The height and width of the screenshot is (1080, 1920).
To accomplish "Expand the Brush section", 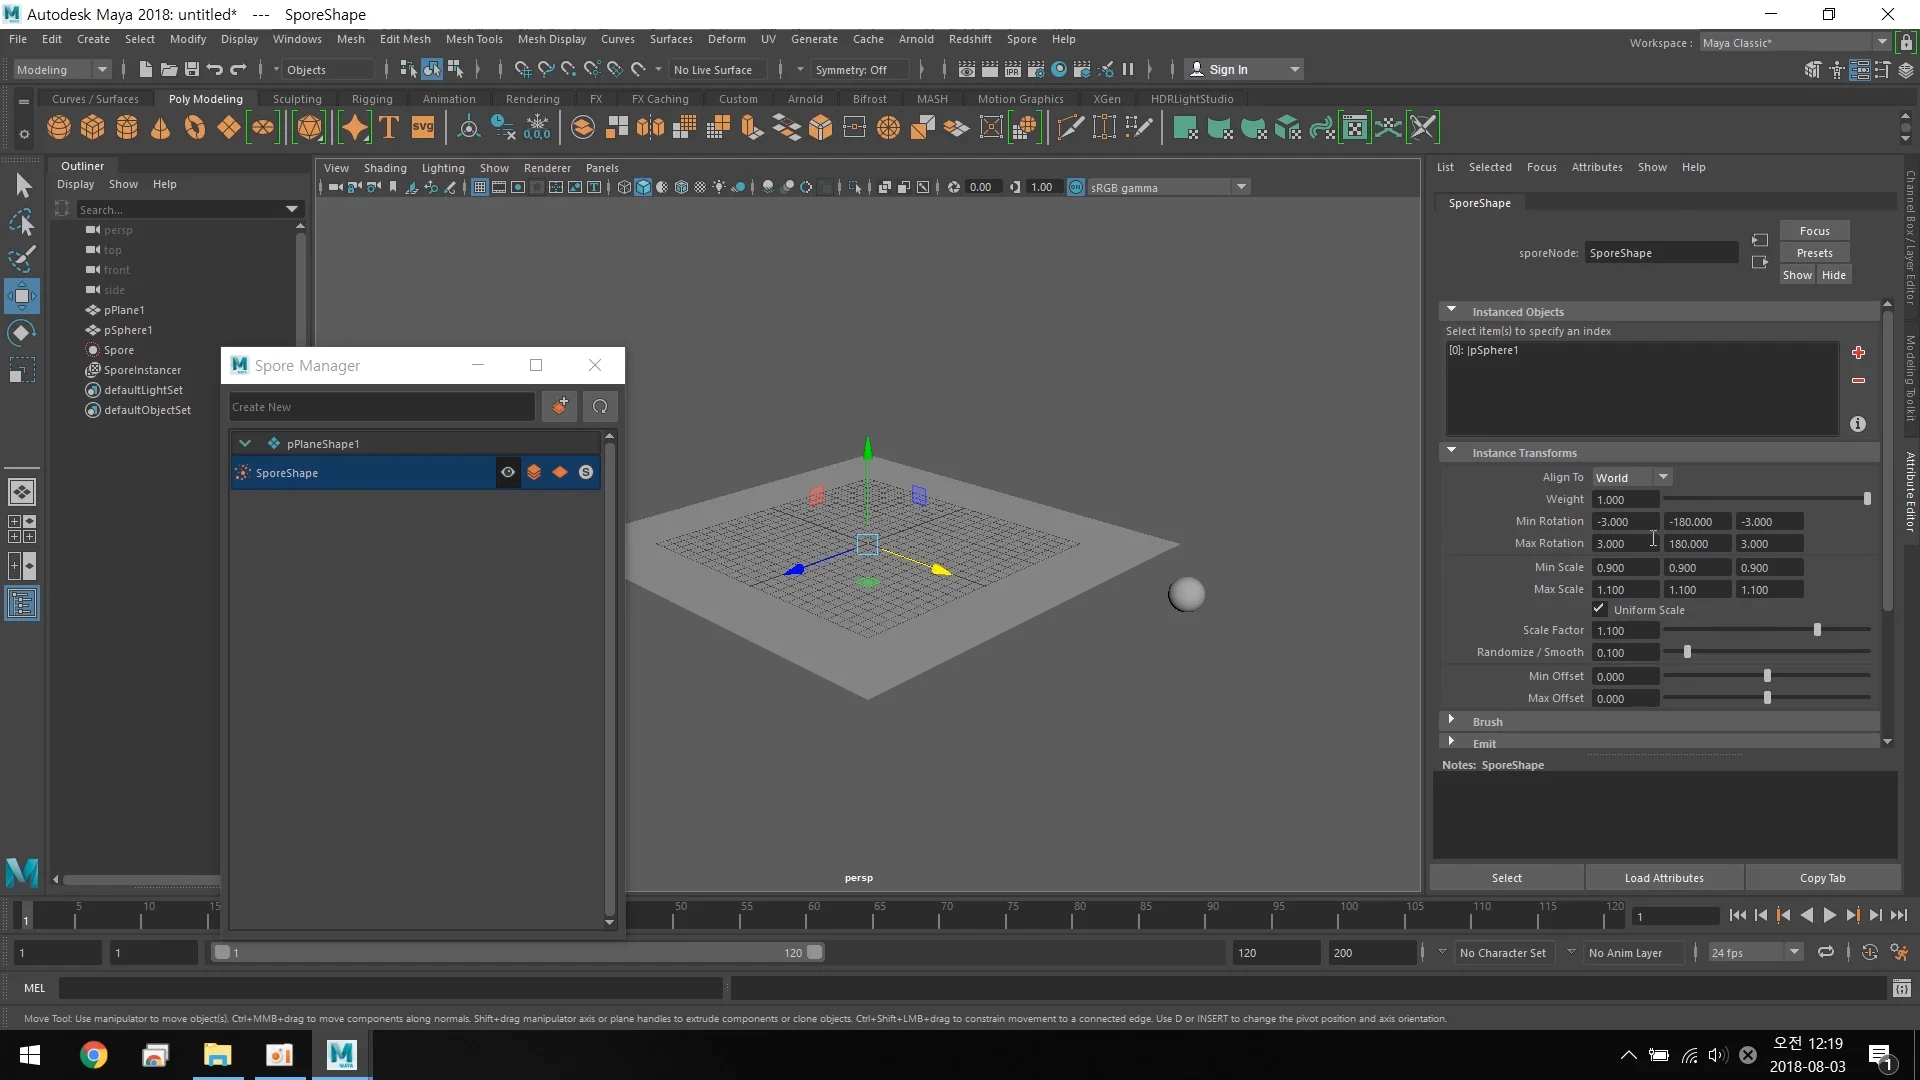I will pyautogui.click(x=1451, y=720).
